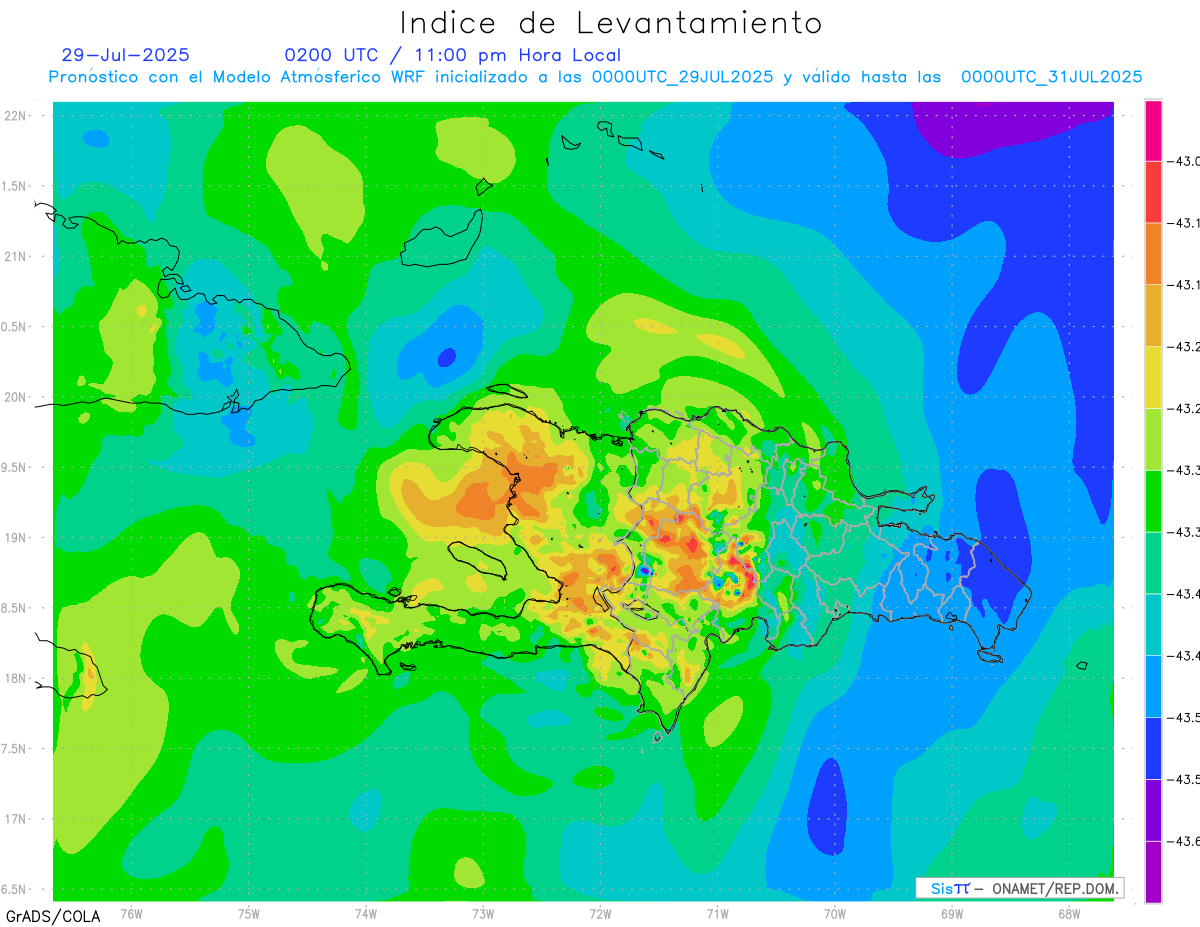
Task: Click the '73W' longitude label
Action: (483, 913)
